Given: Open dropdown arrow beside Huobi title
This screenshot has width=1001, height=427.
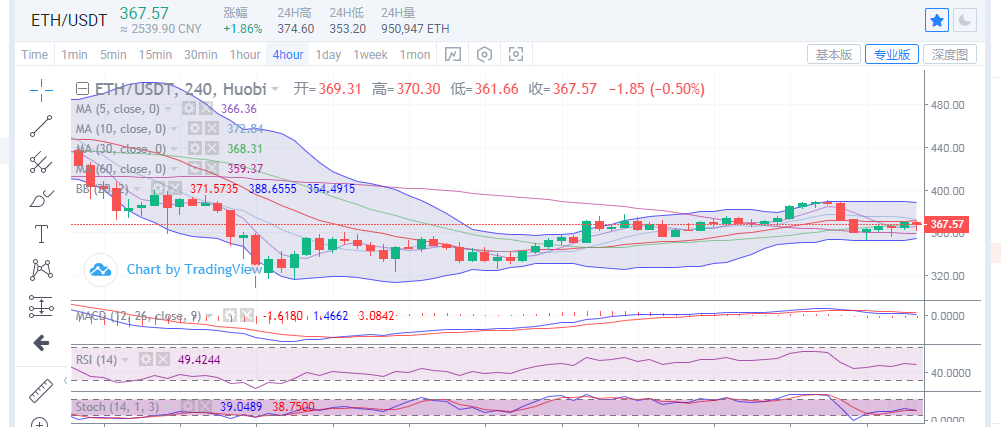Looking at the screenshot, I should tap(275, 88).
